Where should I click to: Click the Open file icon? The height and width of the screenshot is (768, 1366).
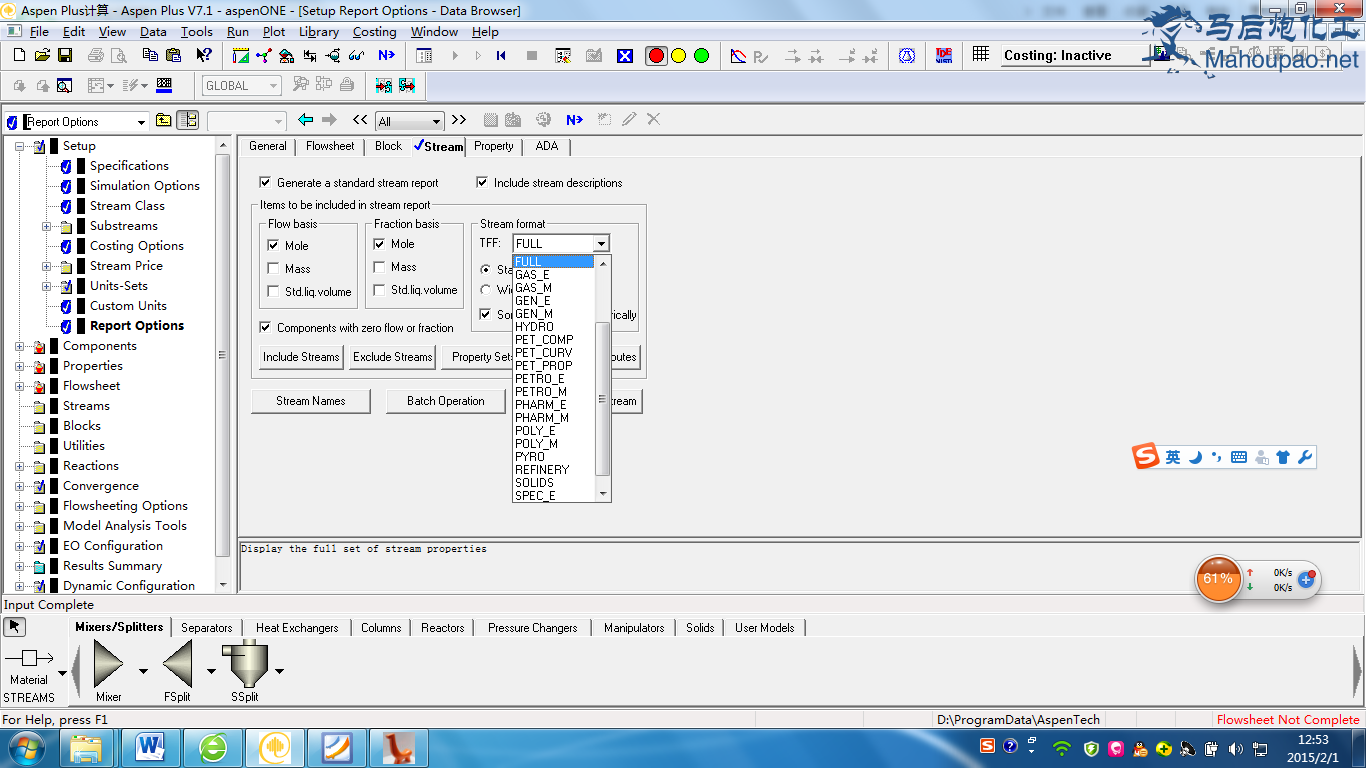pyautogui.click(x=42, y=56)
